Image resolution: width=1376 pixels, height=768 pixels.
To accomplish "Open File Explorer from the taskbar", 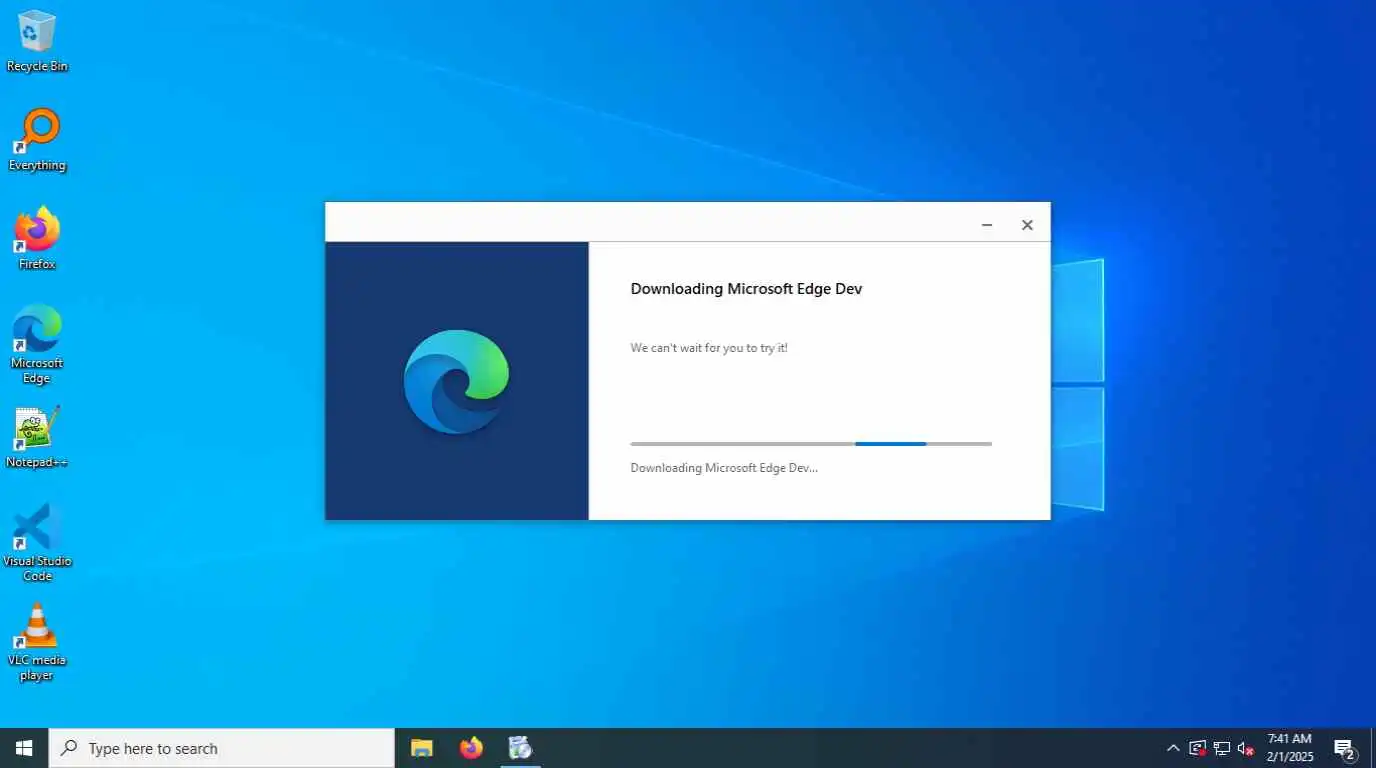I will coord(422,748).
